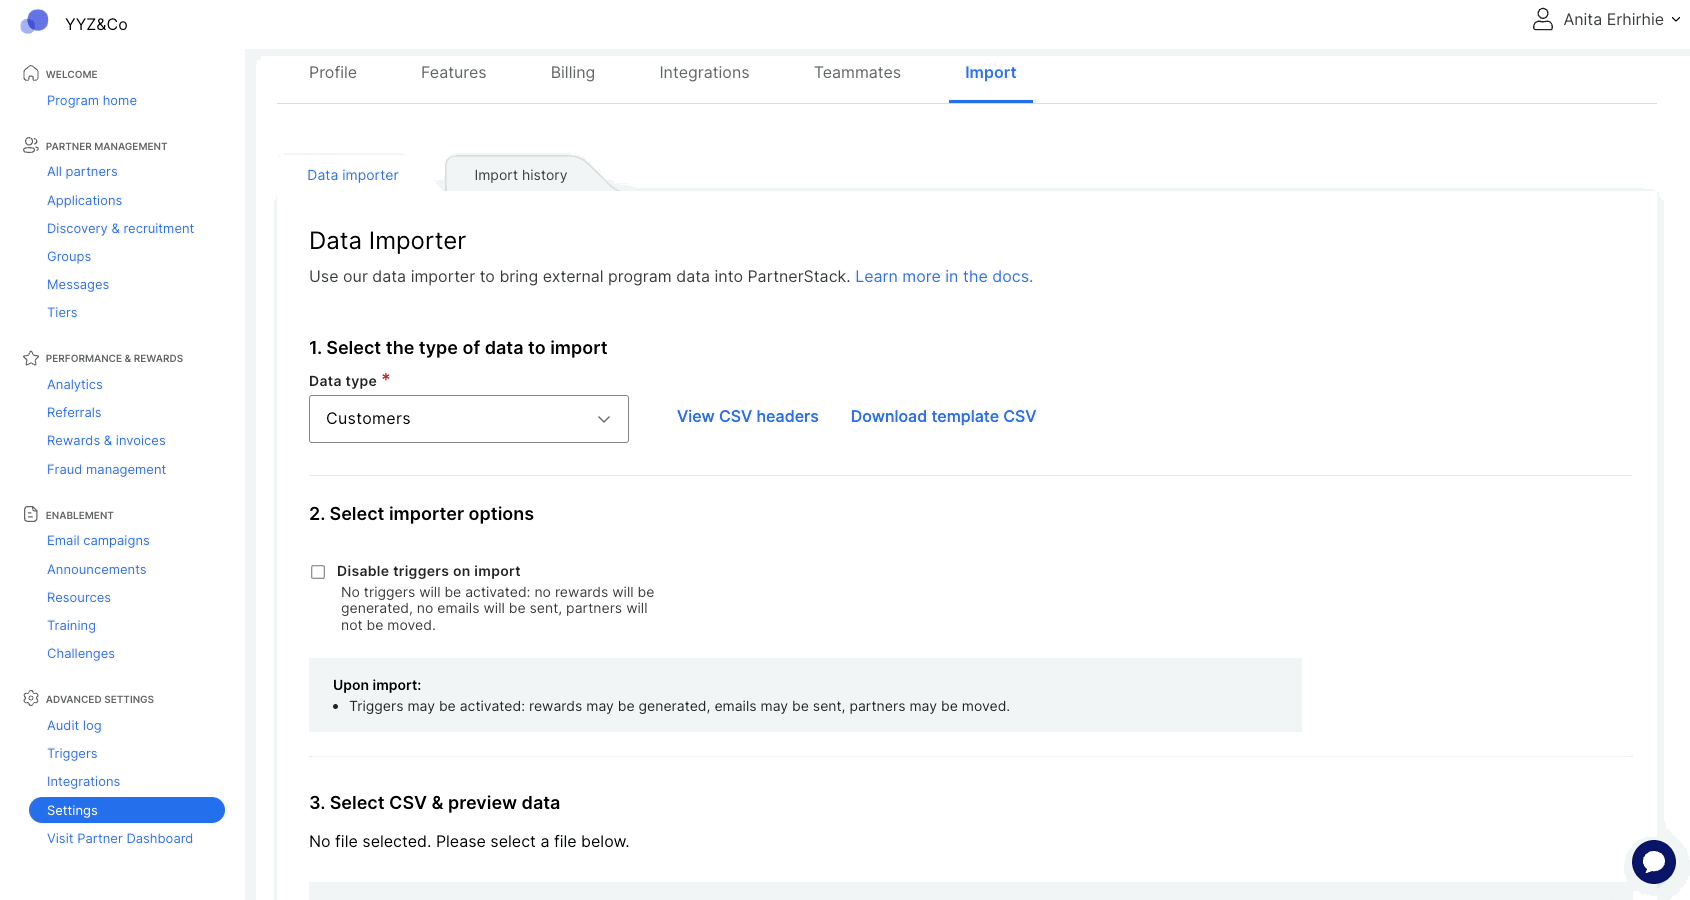Click the Partner Management people icon

(31, 145)
